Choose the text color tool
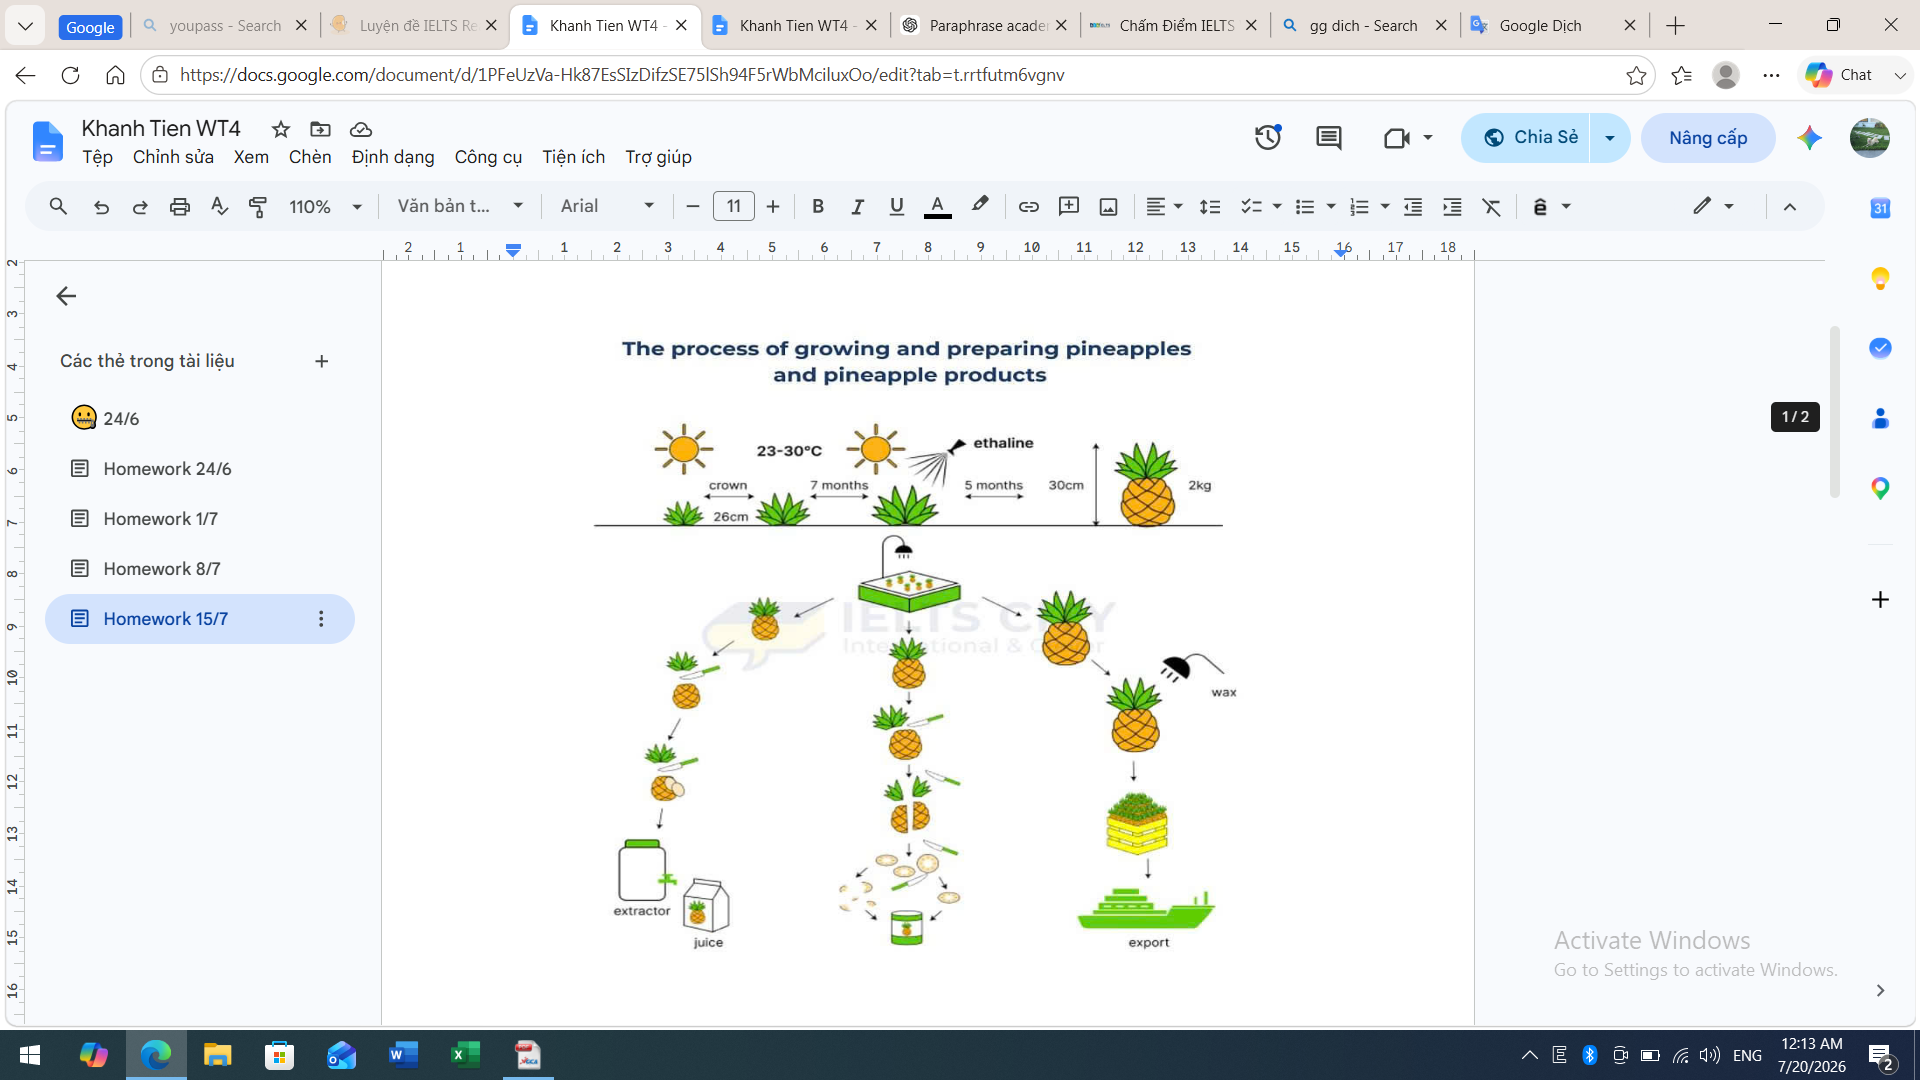This screenshot has height=1080, width=1920. pos(937,206)
